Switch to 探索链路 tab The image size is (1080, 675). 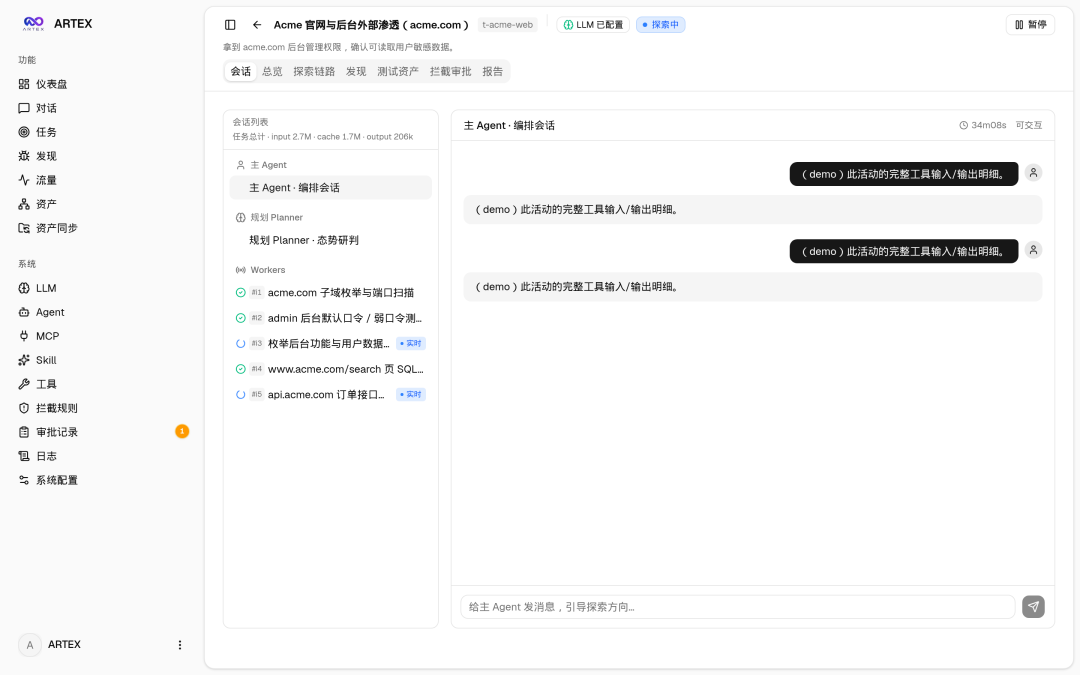(314, 72)
